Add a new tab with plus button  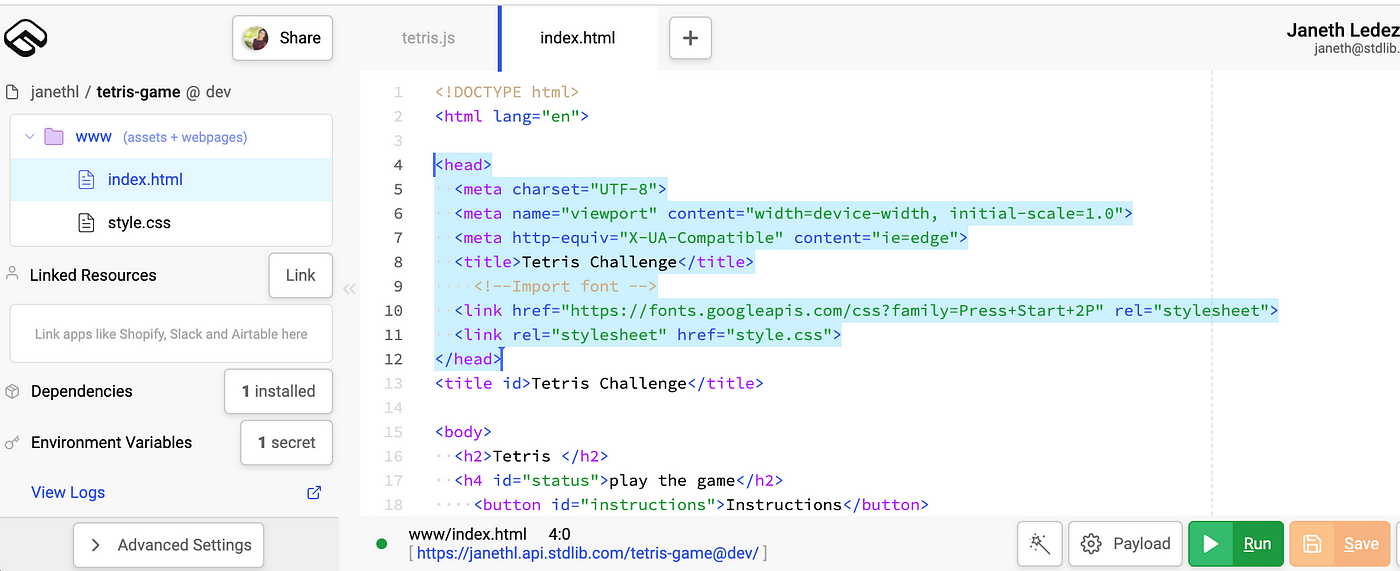click(x=690, y=38)
